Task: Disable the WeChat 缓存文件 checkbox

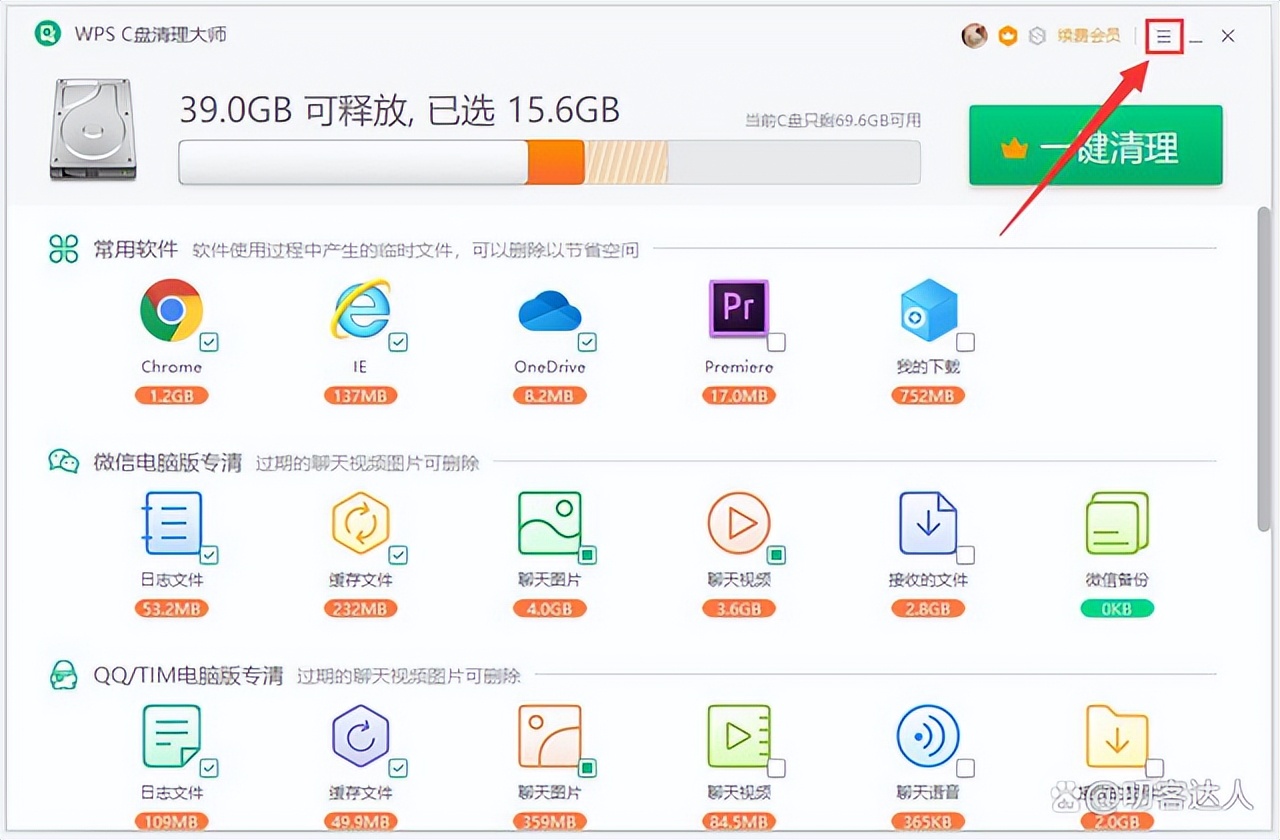Action: point(398,555)
